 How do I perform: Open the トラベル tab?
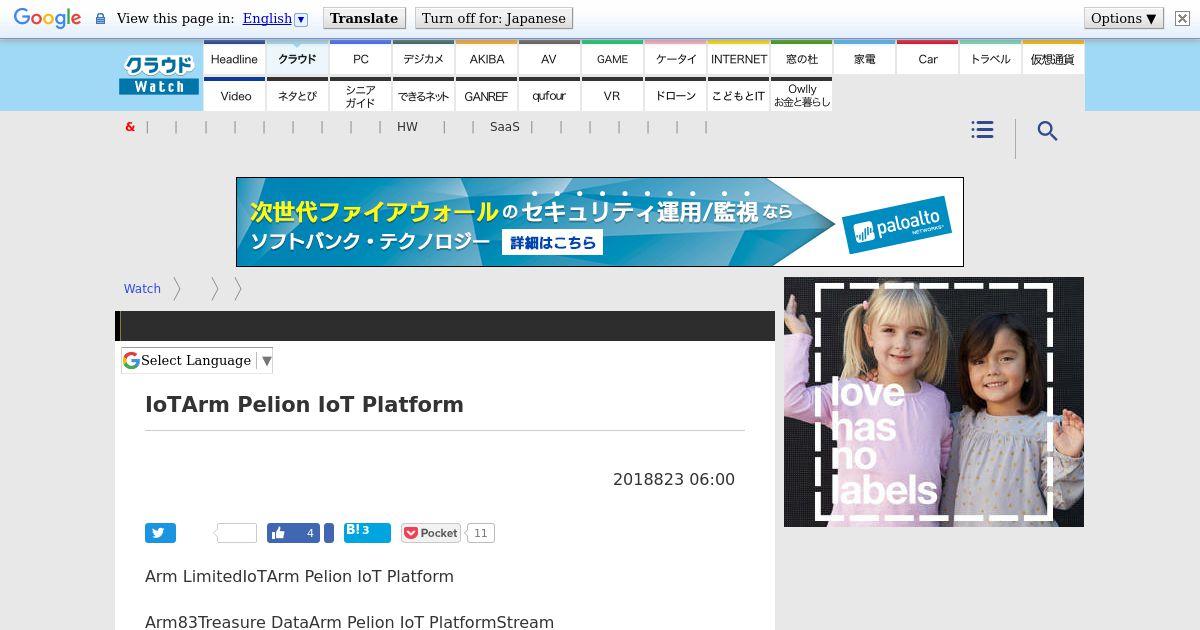990,59
